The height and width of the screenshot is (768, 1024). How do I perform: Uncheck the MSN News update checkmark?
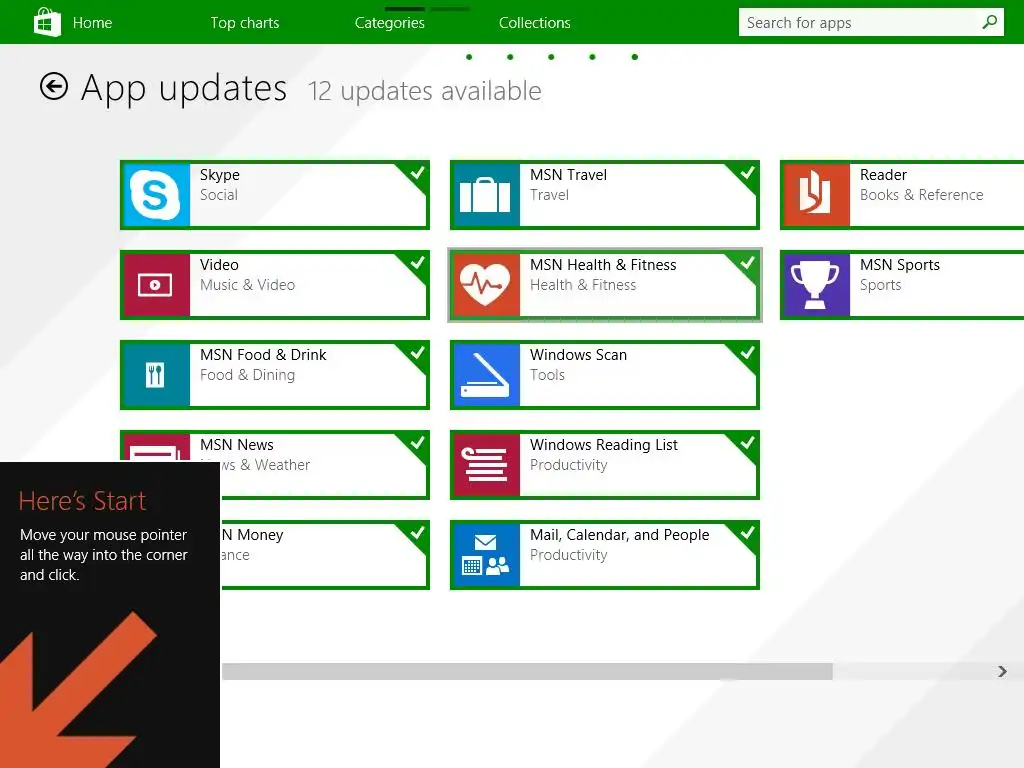[x=417, y=443]
